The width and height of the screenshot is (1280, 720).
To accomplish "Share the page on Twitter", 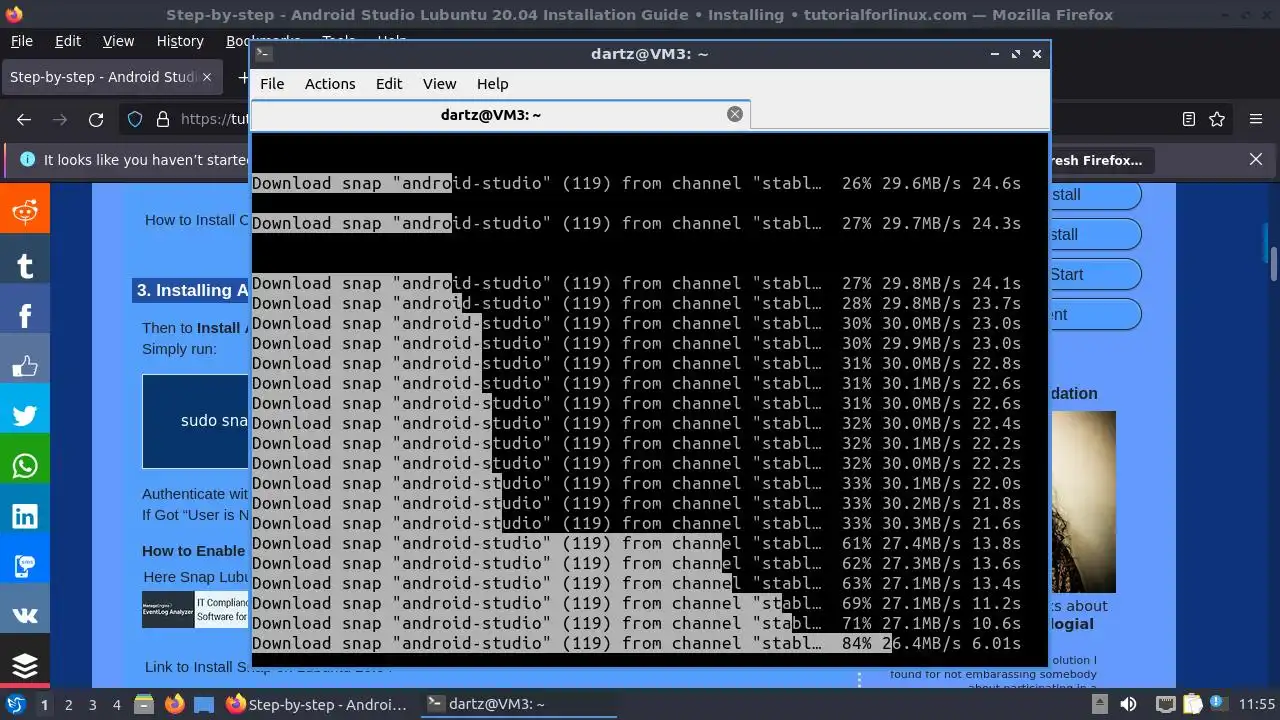I will (25, 416).
